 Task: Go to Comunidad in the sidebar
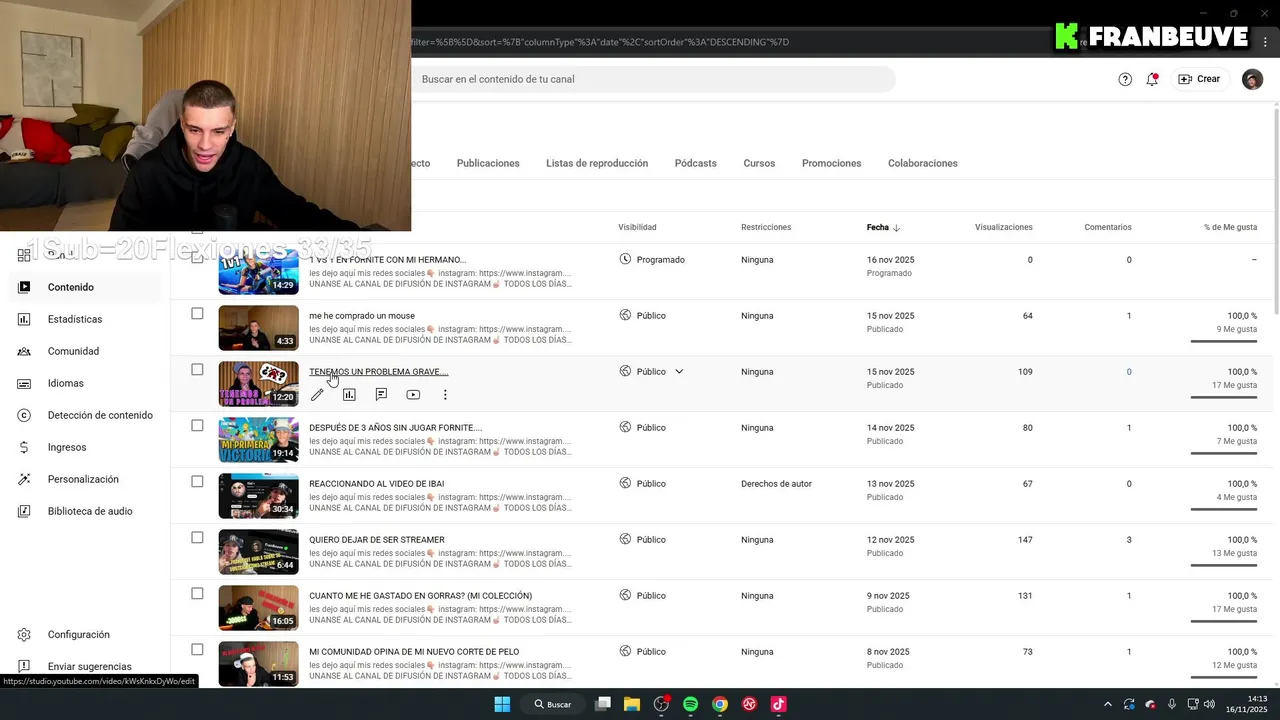click(x=73, y=351)
